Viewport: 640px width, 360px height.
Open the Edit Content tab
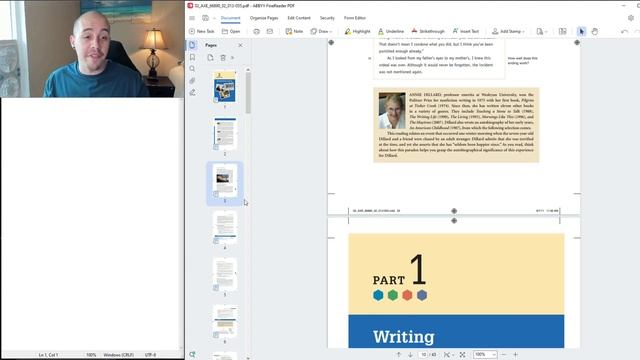299,18
